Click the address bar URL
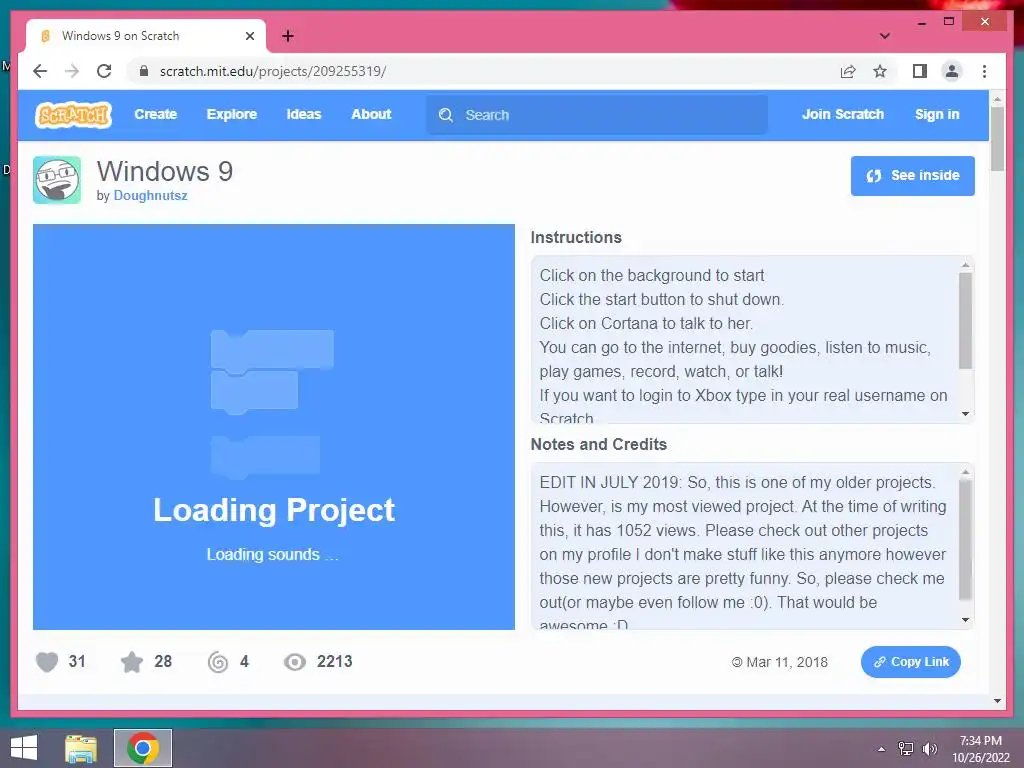 [273, 71]
